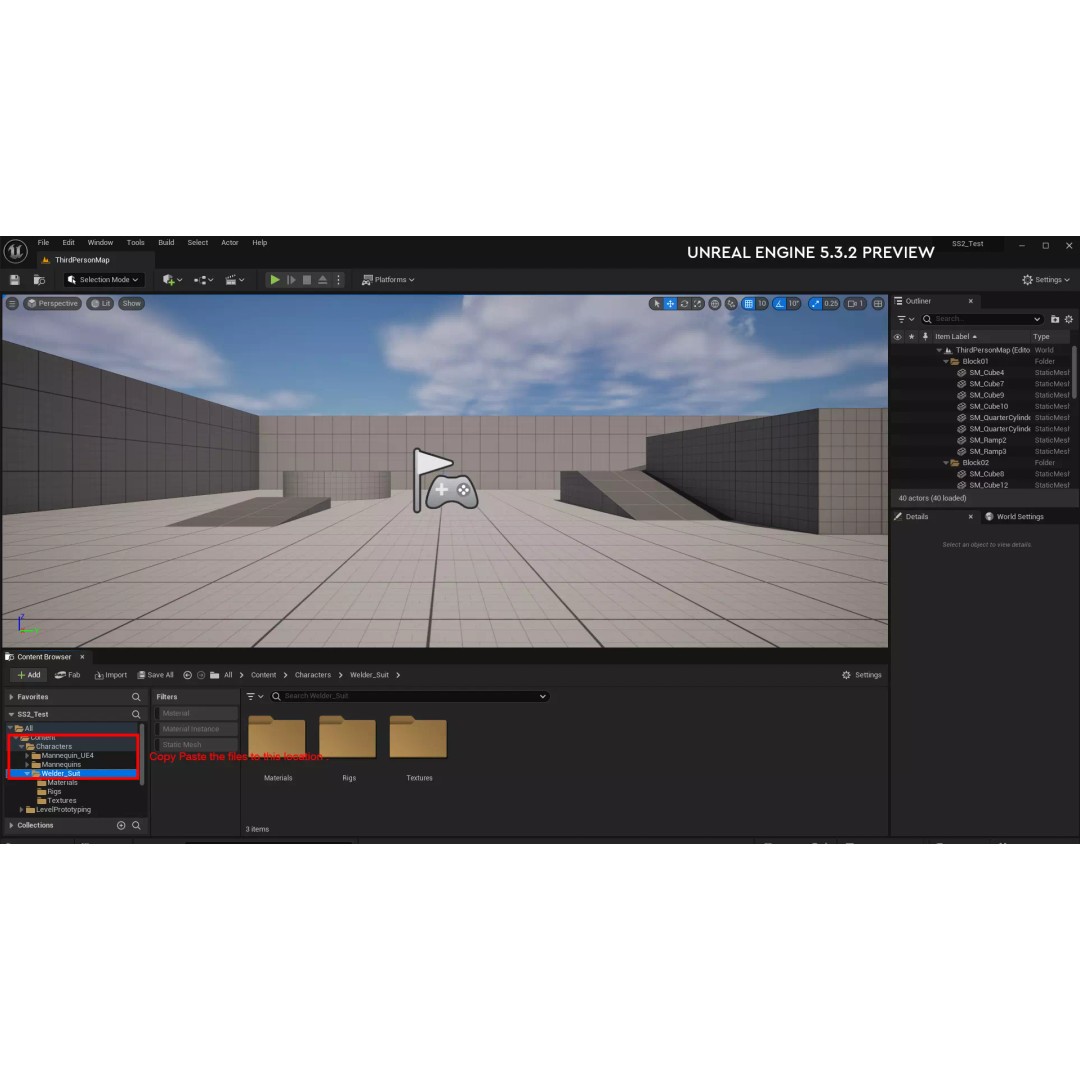
Task: Click the Lit view mode button
Action: pyautogui.click(x=101, y=303)
